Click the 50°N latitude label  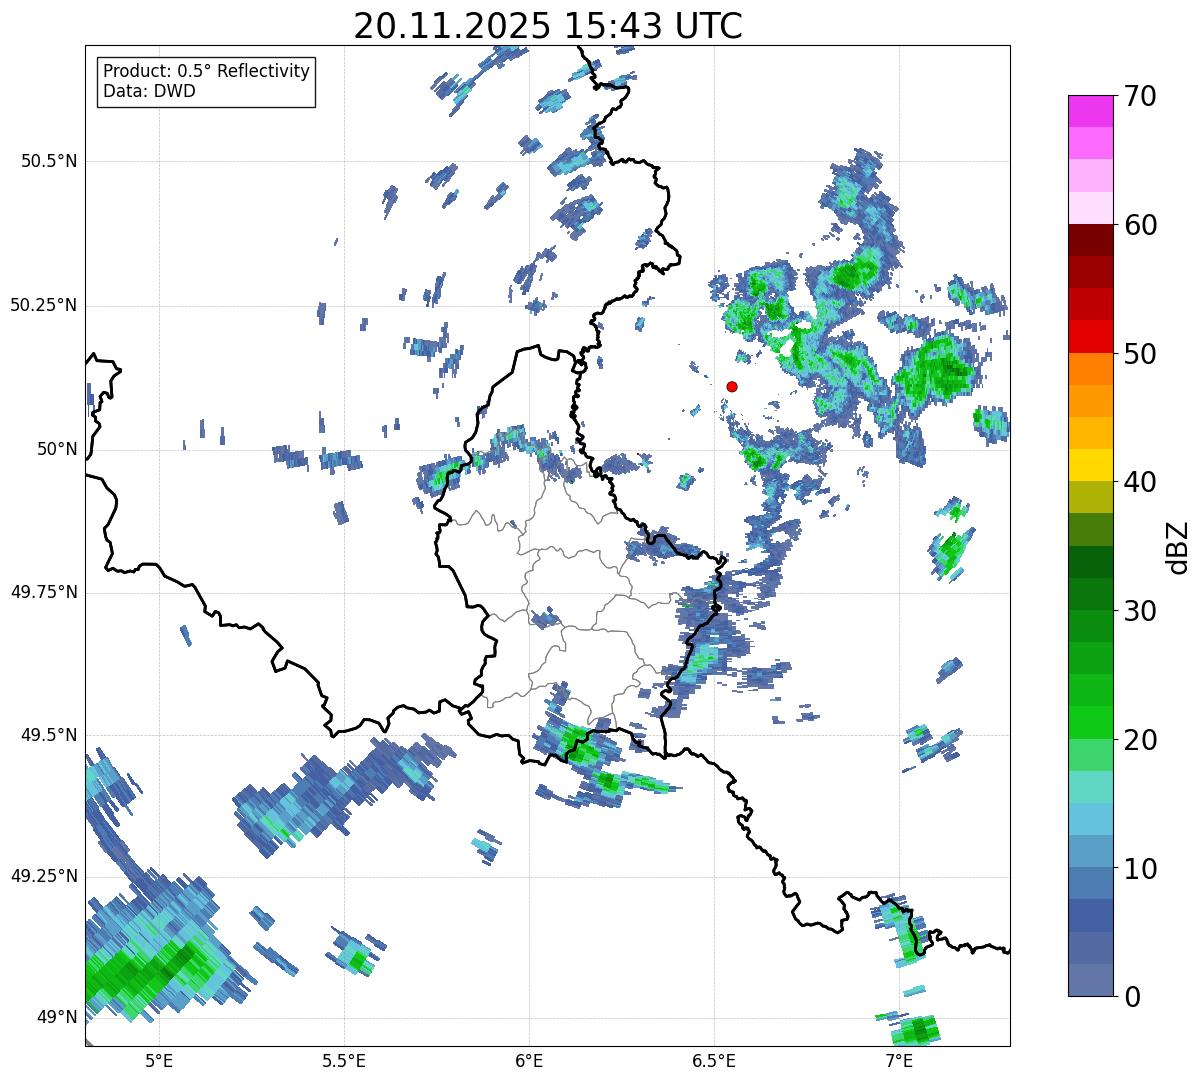[57, 449]
